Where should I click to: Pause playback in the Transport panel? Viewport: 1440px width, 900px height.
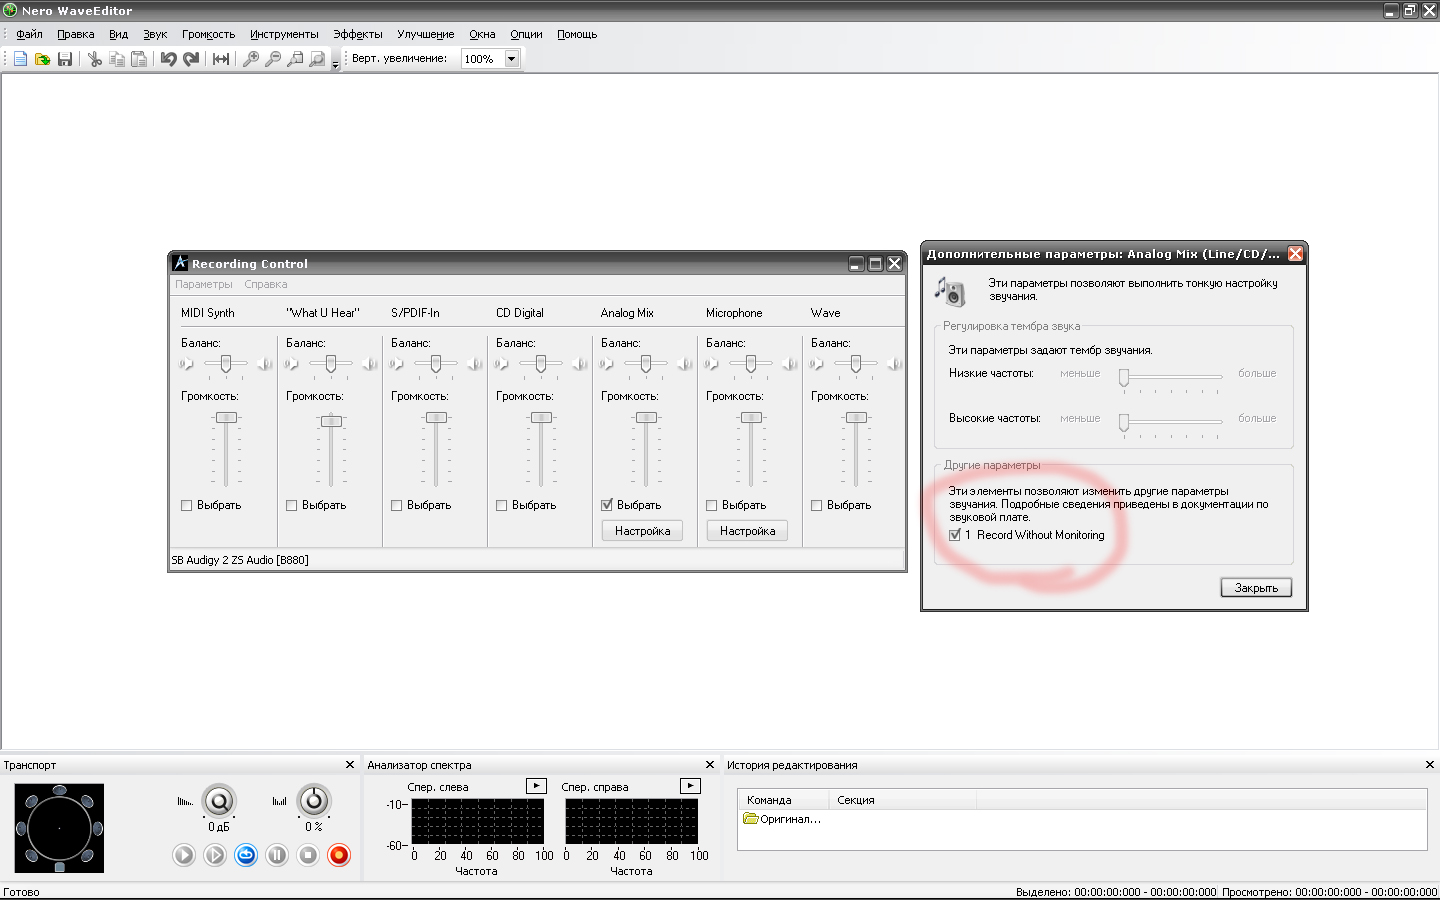[x=277, y=855]
